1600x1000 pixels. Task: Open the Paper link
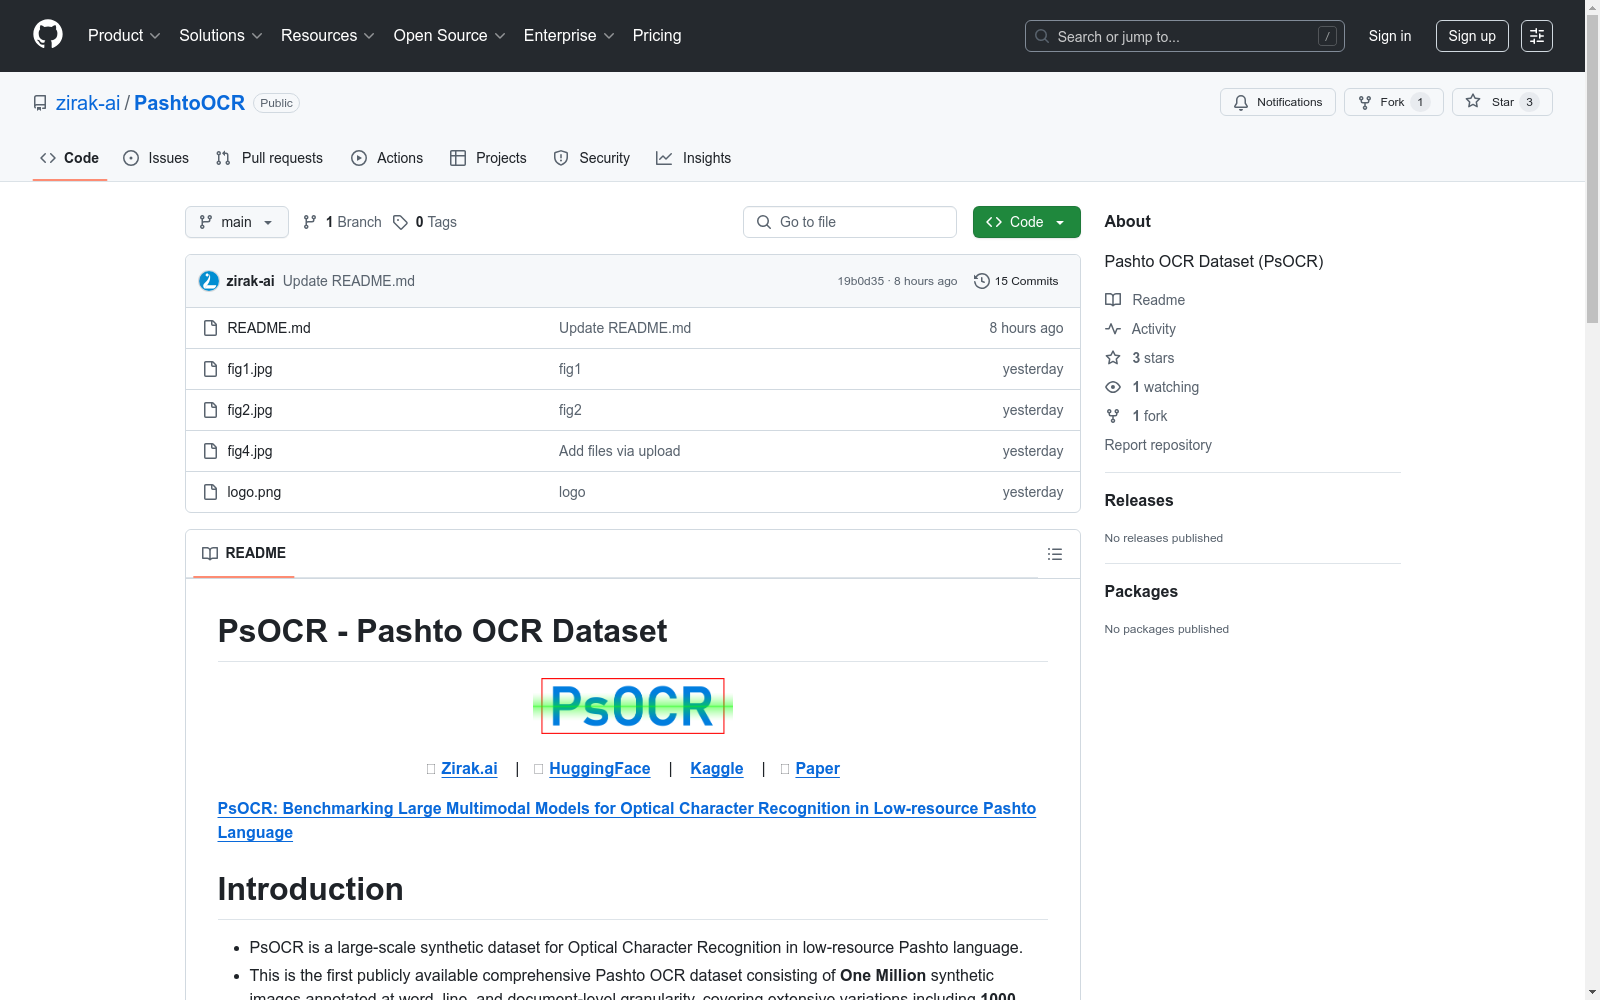pos(818,768)
